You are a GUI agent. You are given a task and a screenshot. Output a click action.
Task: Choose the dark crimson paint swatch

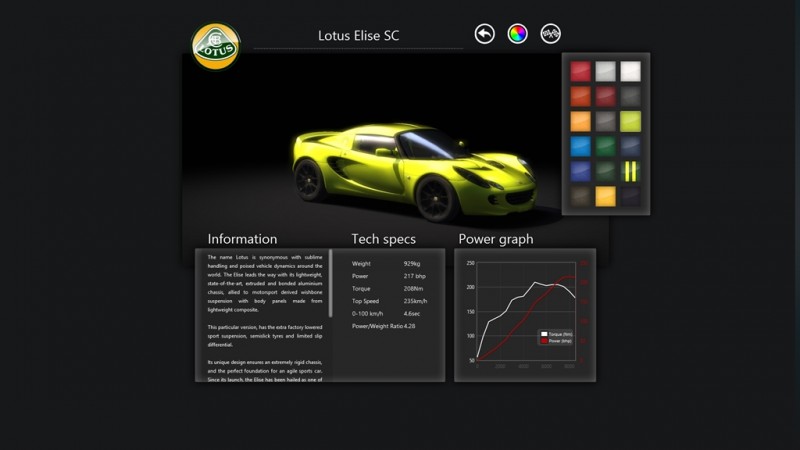(x=606, y=96)
